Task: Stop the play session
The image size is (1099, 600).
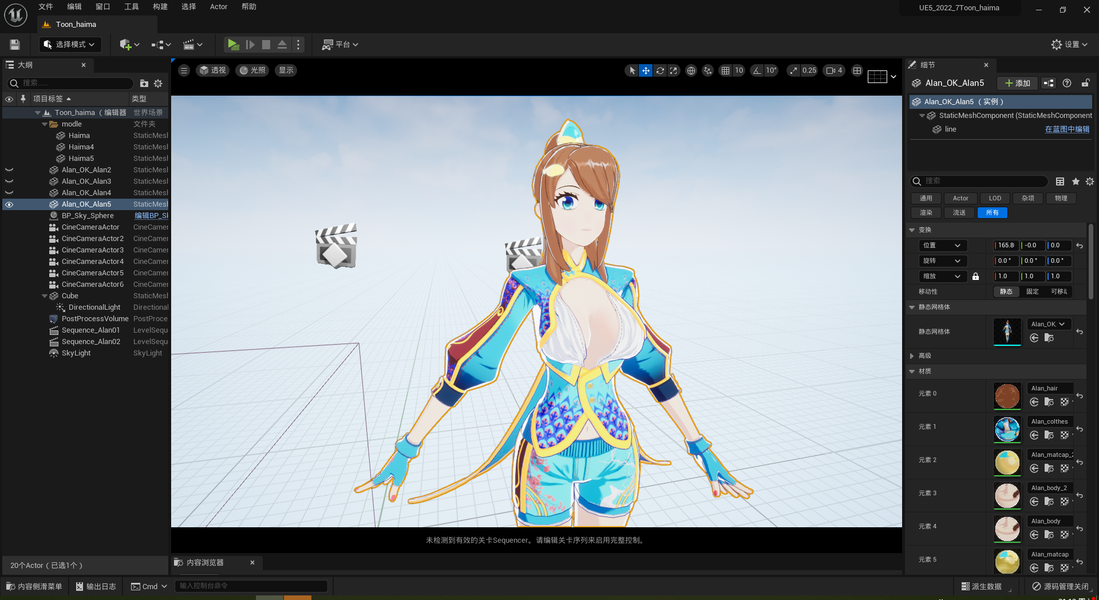Action: click(266, 44)
